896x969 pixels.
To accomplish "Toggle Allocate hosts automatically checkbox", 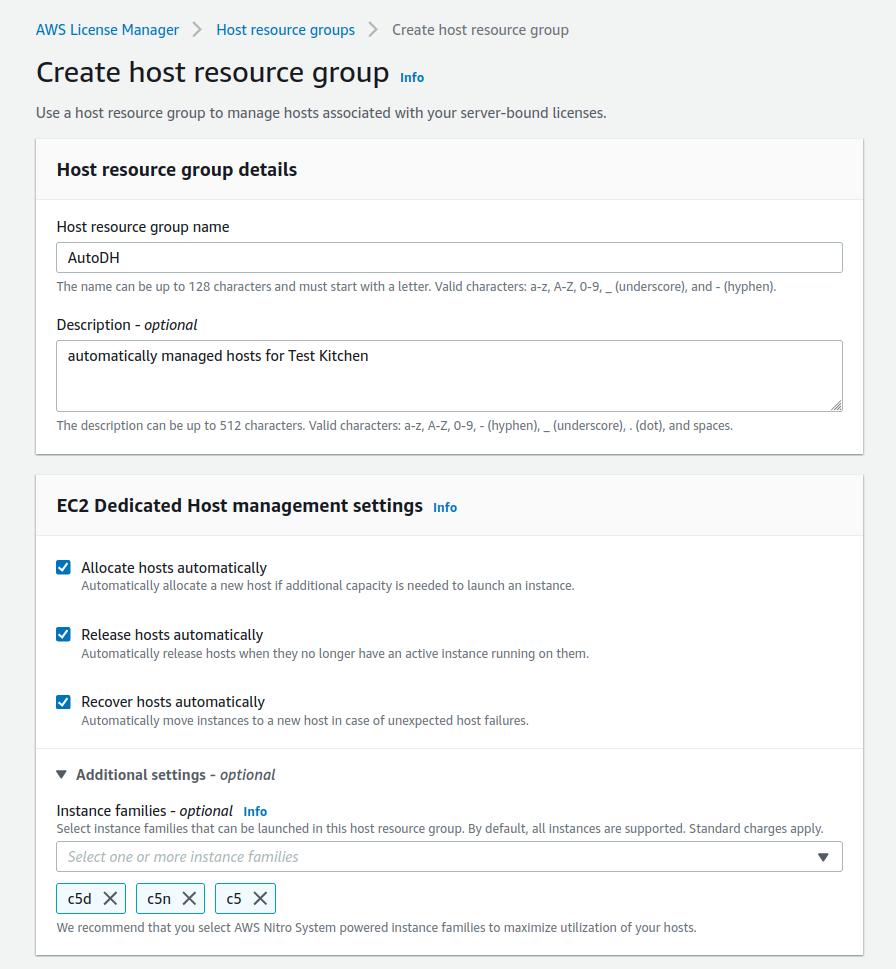I will pos(63,567).
